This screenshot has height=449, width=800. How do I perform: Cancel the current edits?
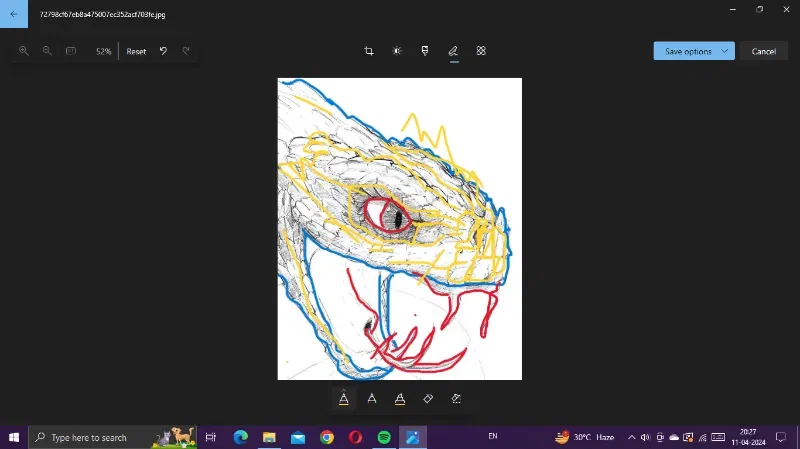pos(764,51)
